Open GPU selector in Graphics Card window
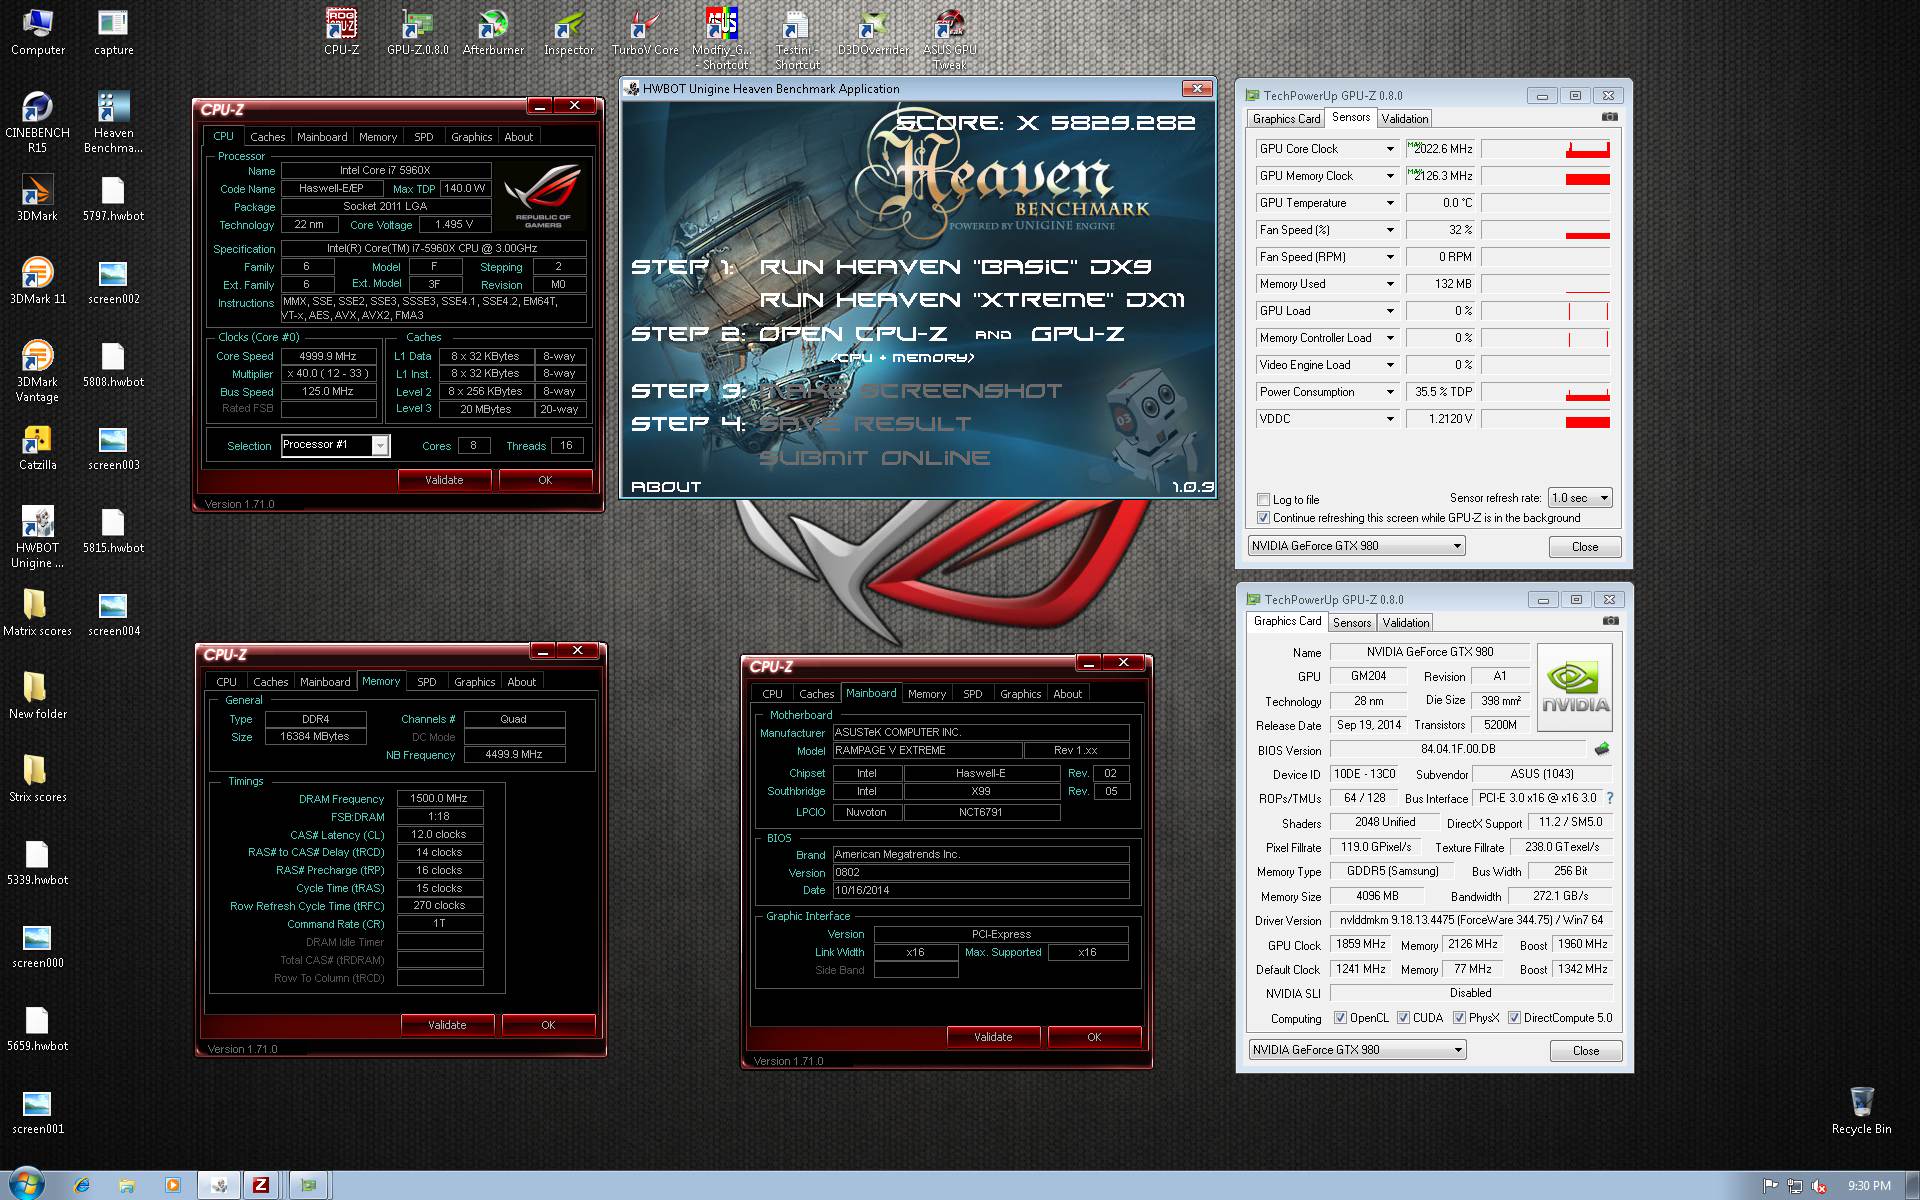 click(x=1357, y=1050)
